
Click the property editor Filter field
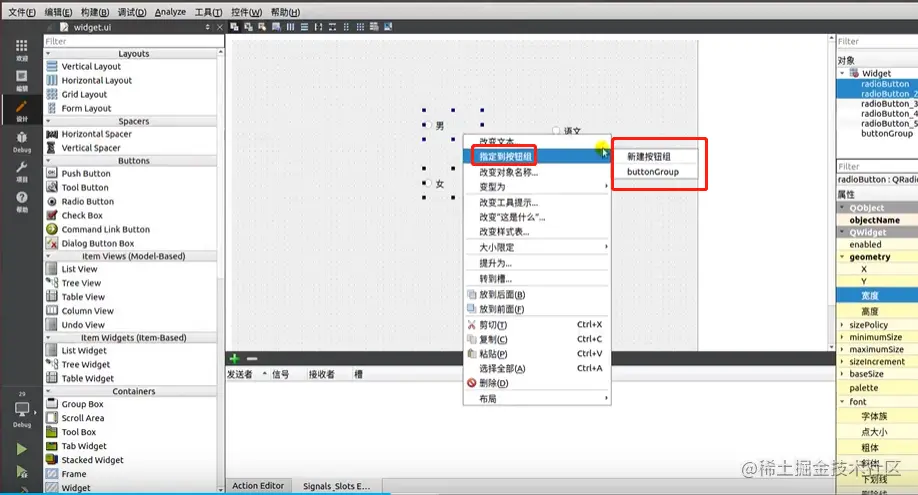point(877,166)
